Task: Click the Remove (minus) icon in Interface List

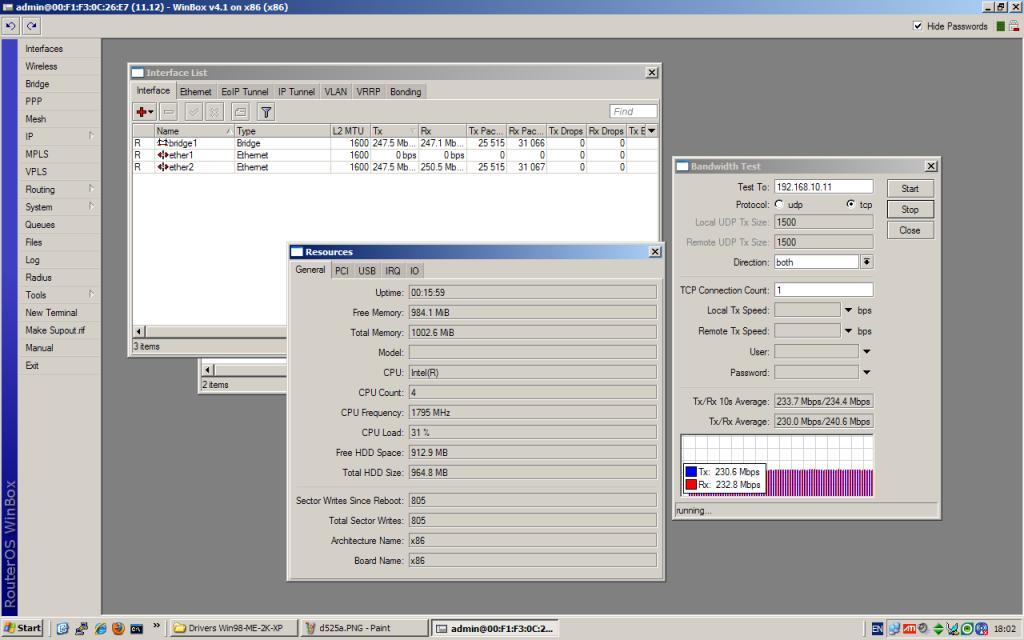Action: pyautogui.click(x=169, y=112)
